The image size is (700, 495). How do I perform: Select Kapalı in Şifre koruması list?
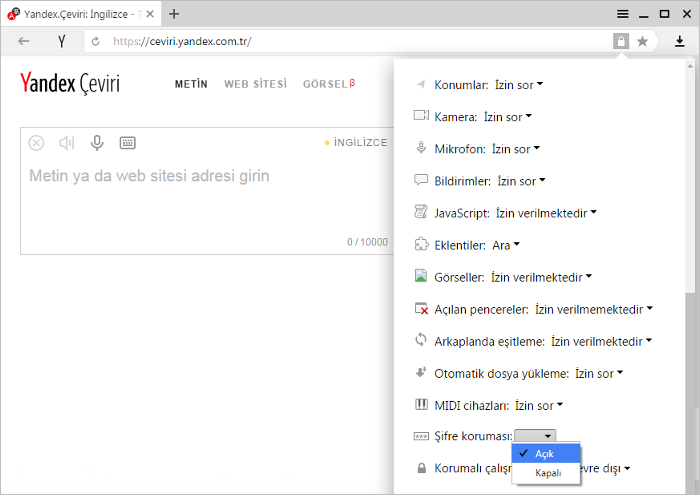(546, 473)
